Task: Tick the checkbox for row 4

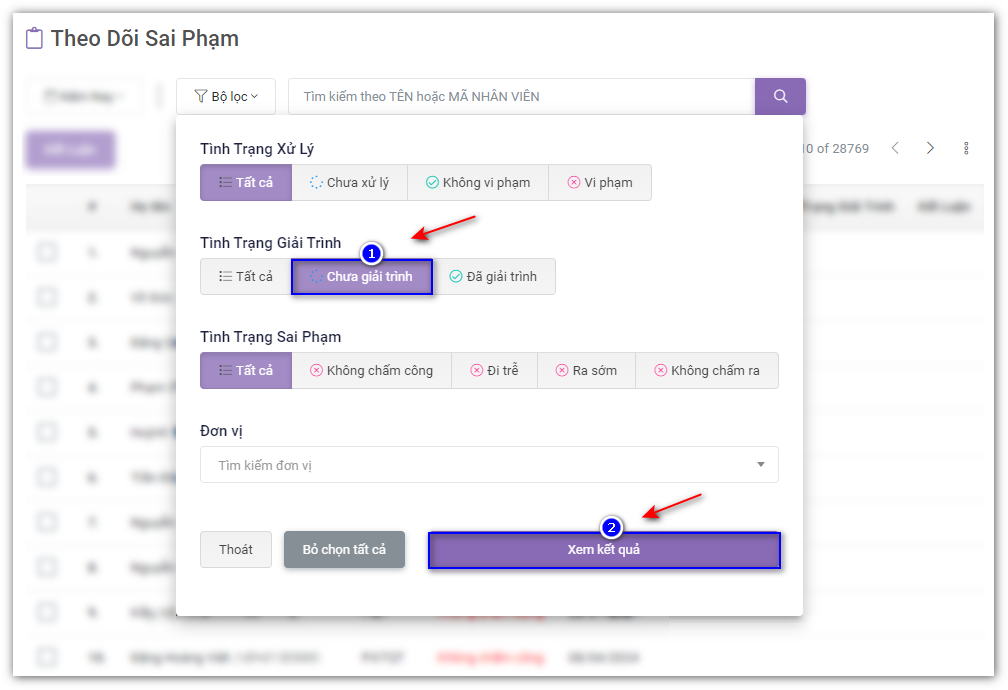Action: pos(47,387)
